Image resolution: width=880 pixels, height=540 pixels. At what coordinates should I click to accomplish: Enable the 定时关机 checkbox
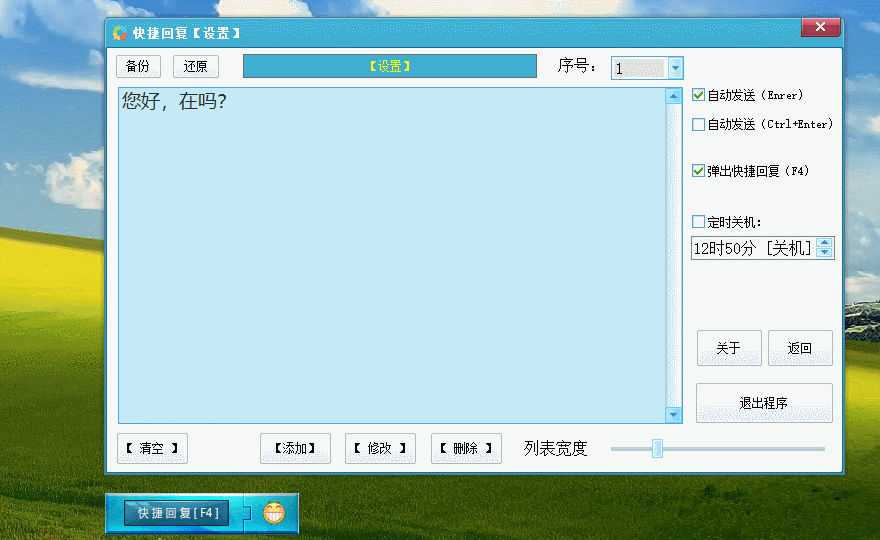[x=698, y=222]
